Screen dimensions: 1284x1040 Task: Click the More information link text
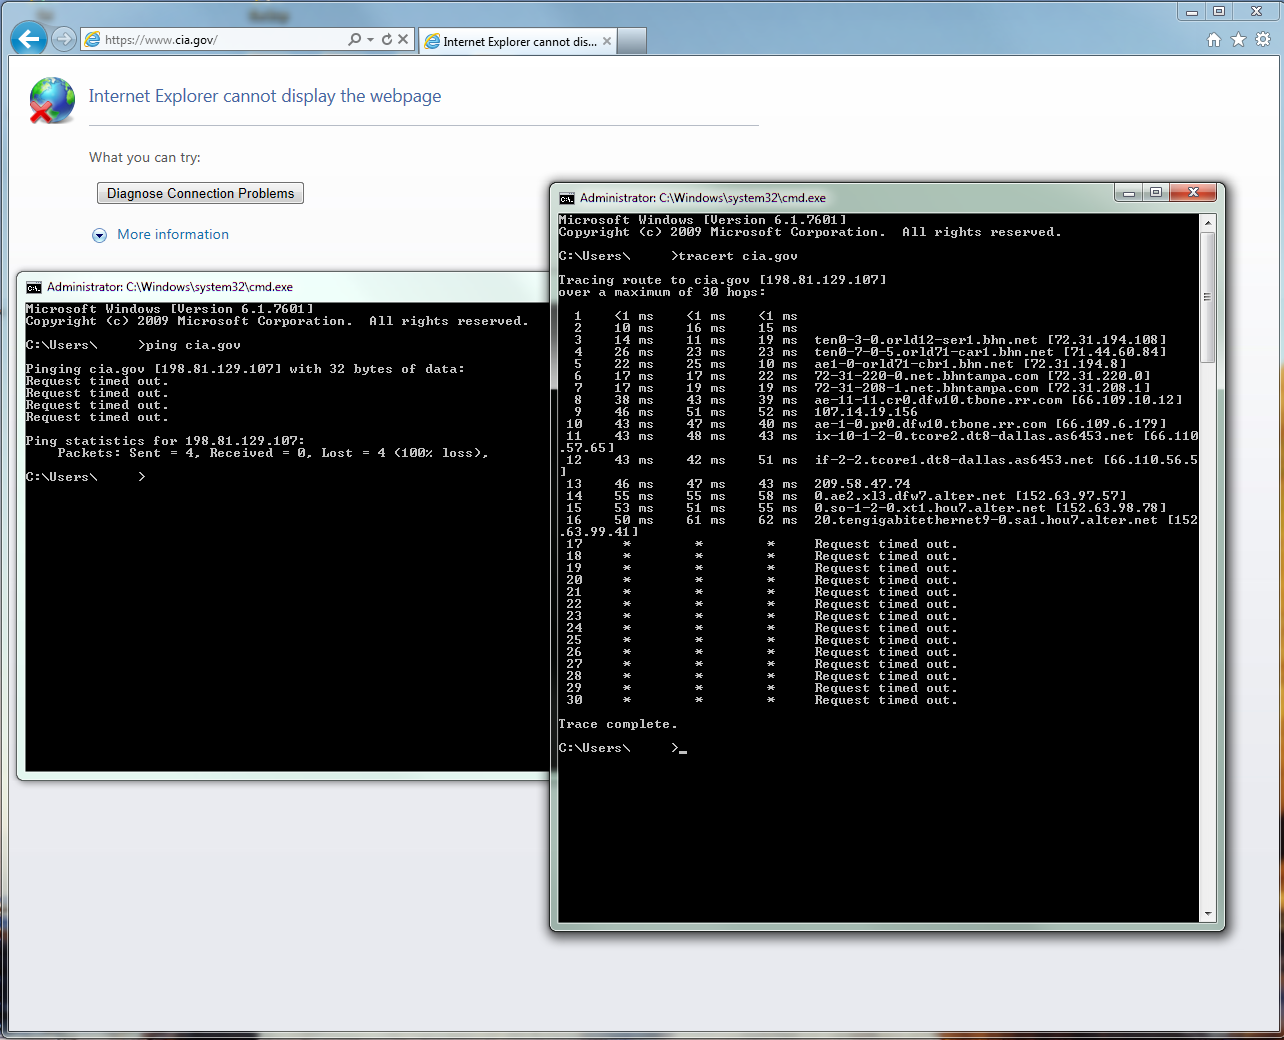[x=173, y=234]
